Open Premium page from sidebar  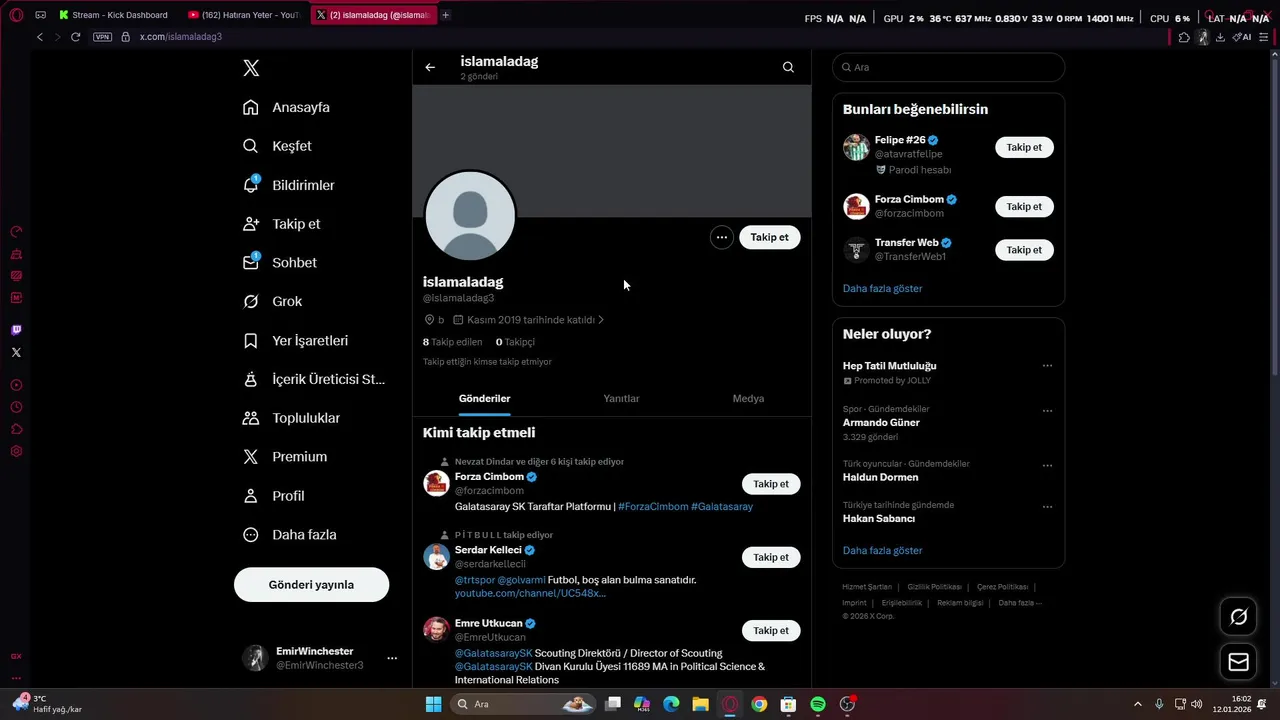[285, 456]
